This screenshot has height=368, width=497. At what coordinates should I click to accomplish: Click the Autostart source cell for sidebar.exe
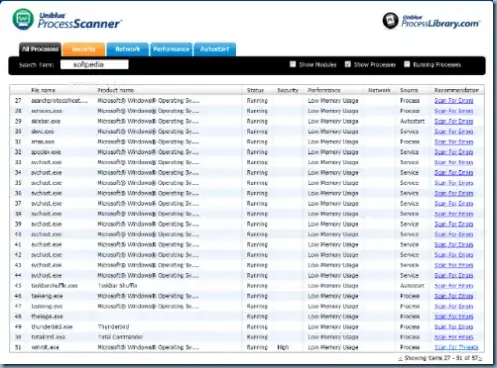412,121
